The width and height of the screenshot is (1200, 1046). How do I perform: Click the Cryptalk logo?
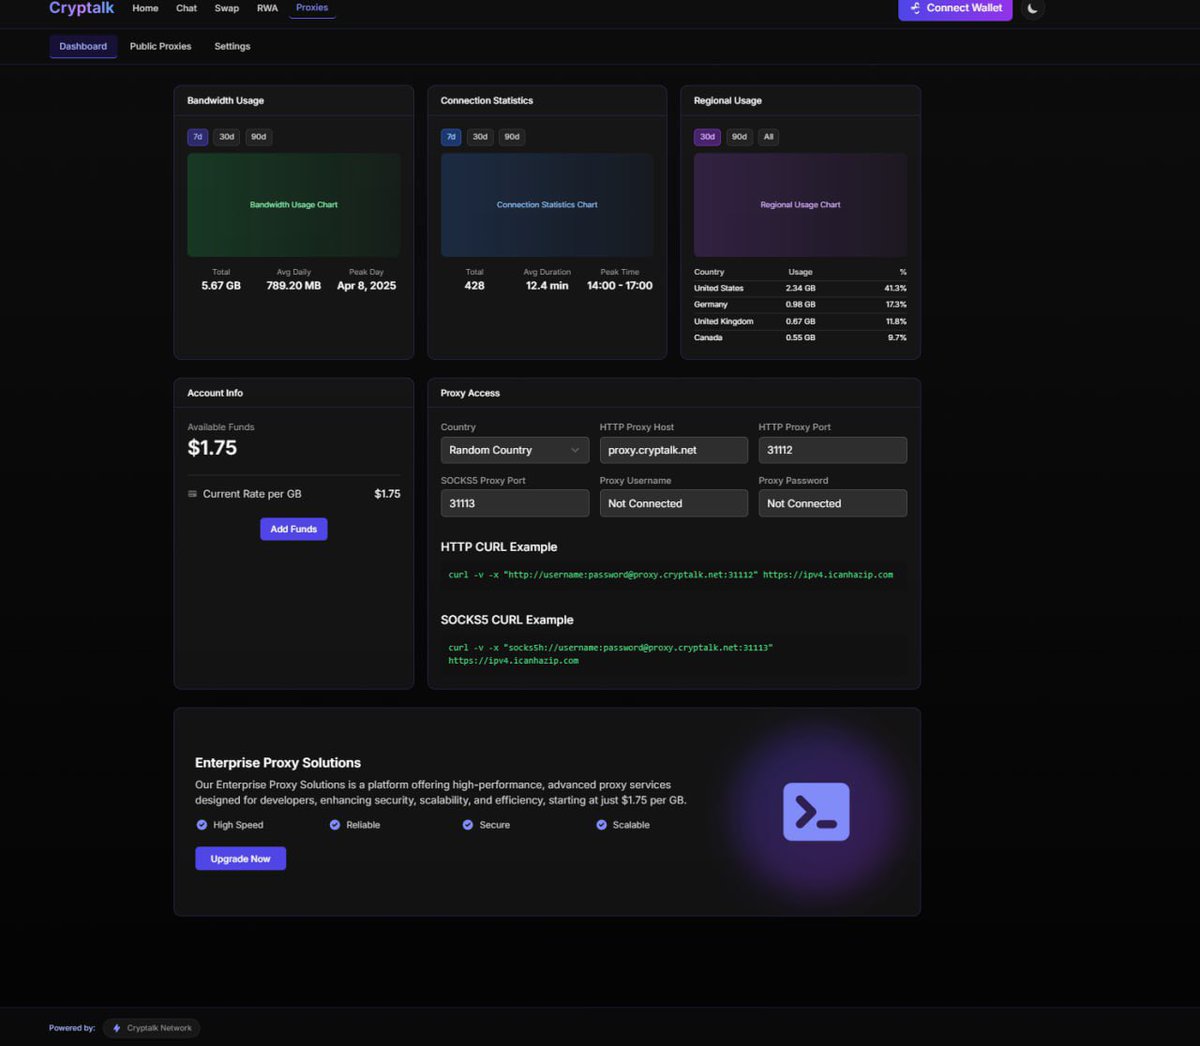coord(82,8)
